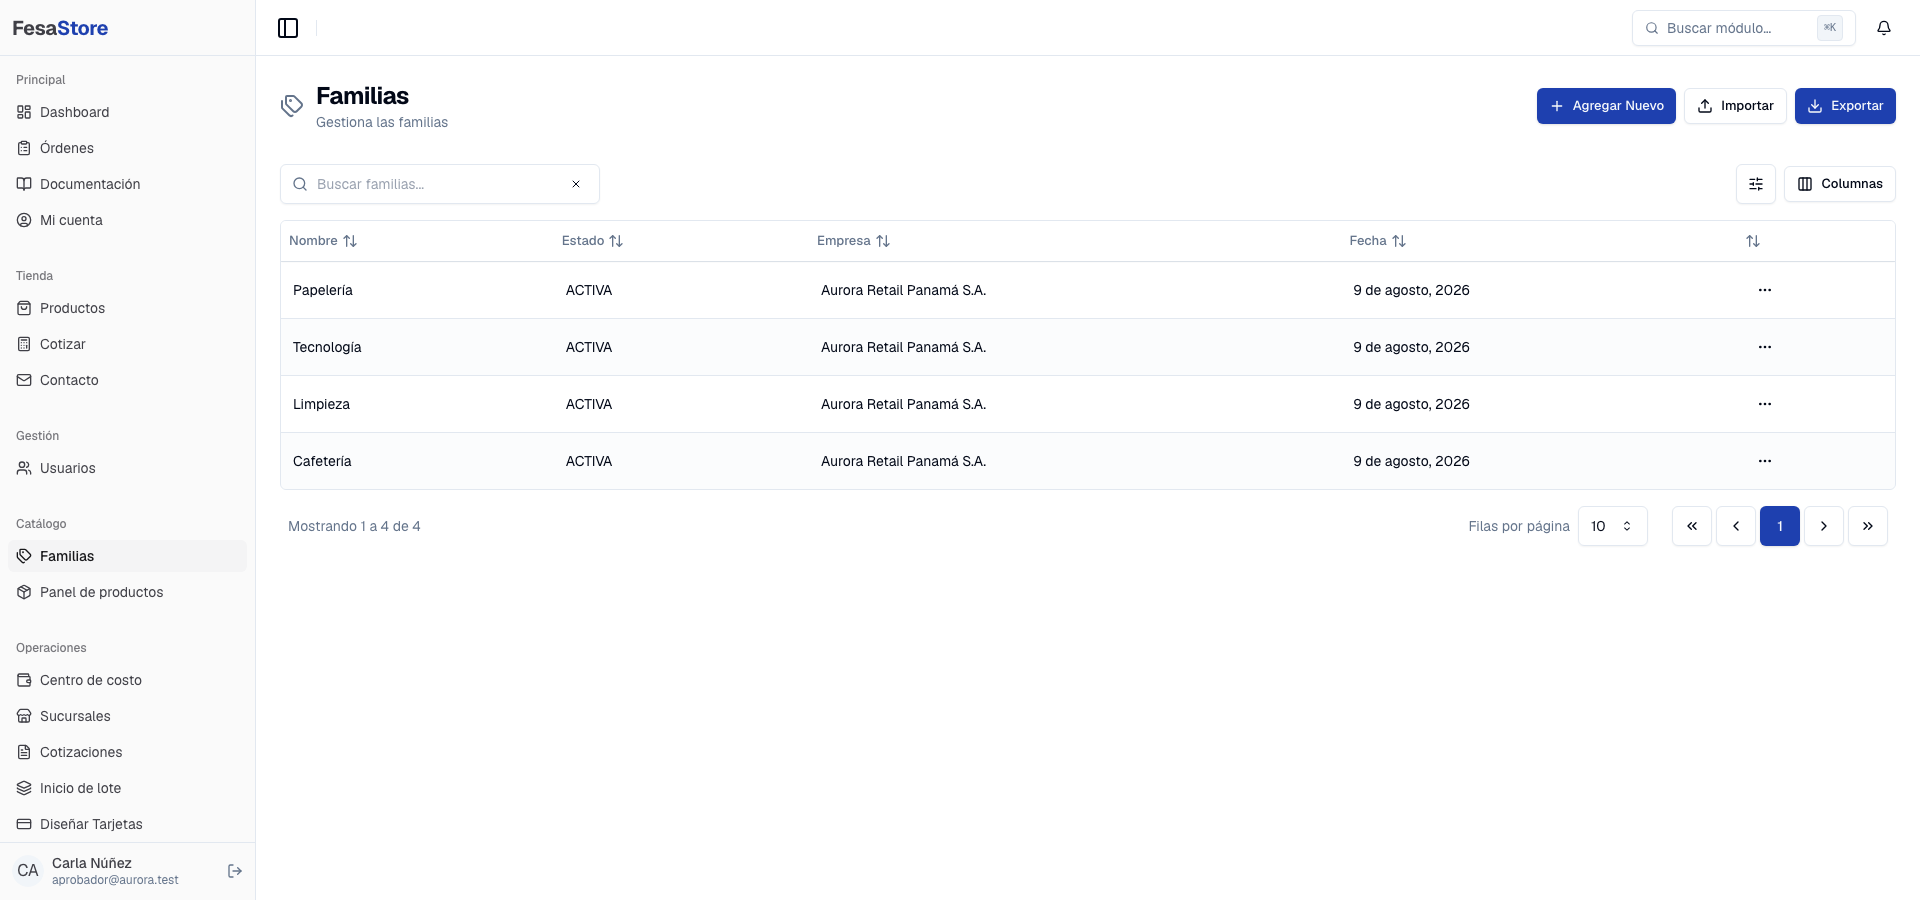
Task: Open Panel de productos
Action: 127,592
